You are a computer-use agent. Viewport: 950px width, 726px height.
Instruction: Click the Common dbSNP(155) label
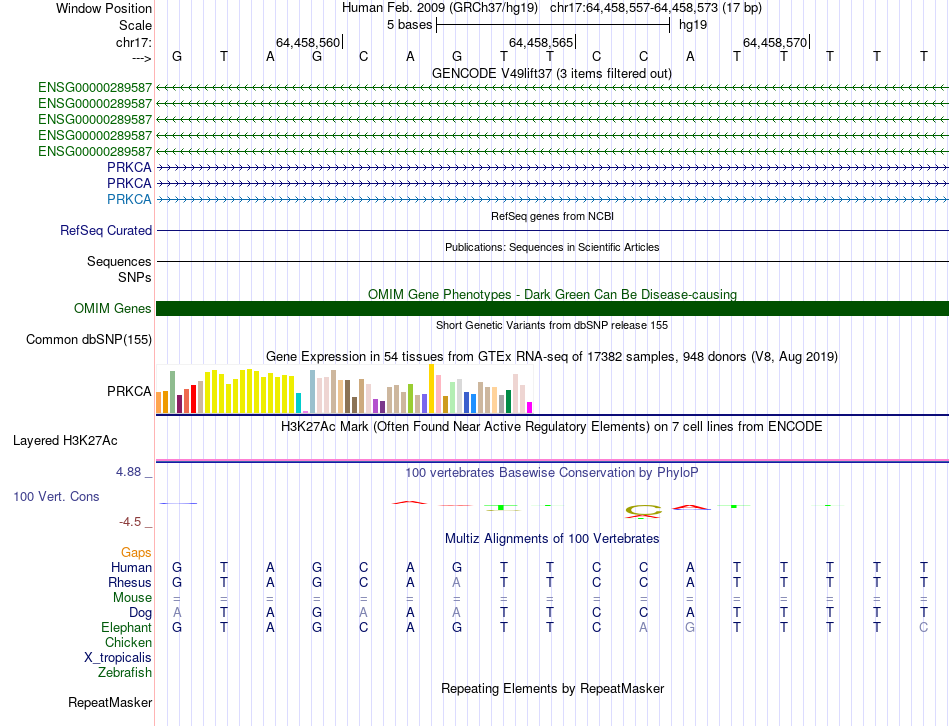(88, 339)
